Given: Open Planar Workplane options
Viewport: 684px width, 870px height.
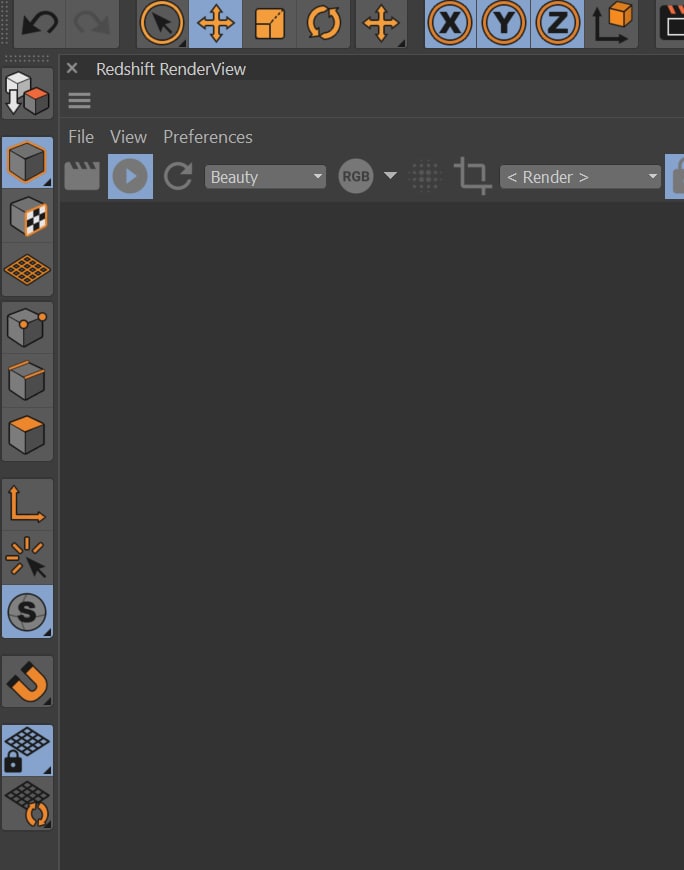Looking at the screenshot, I should point(27,803).
